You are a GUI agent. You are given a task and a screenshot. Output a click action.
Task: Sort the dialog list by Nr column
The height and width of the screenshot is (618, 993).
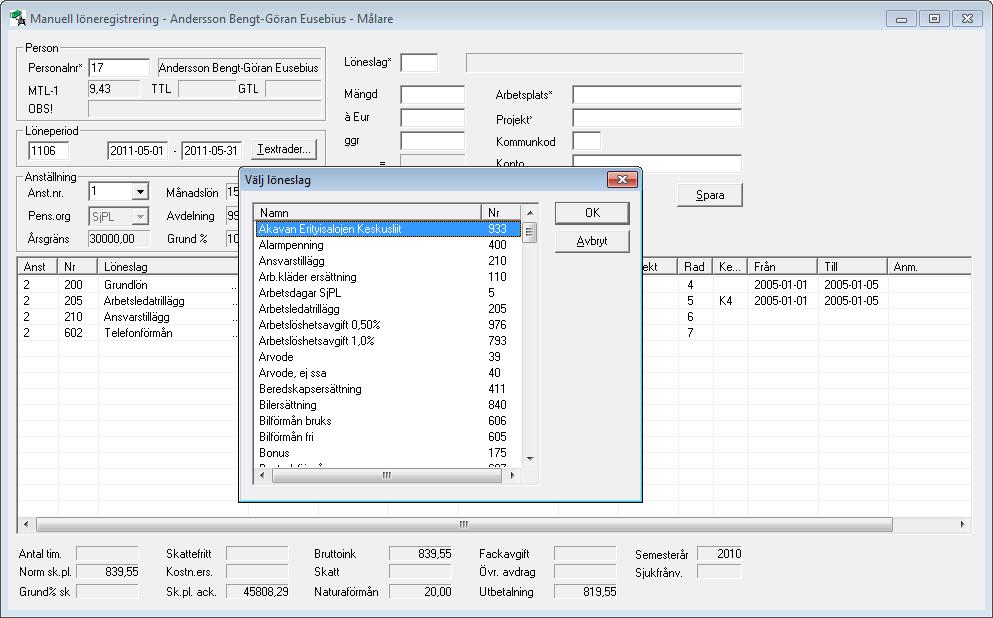tap(501, 213)
